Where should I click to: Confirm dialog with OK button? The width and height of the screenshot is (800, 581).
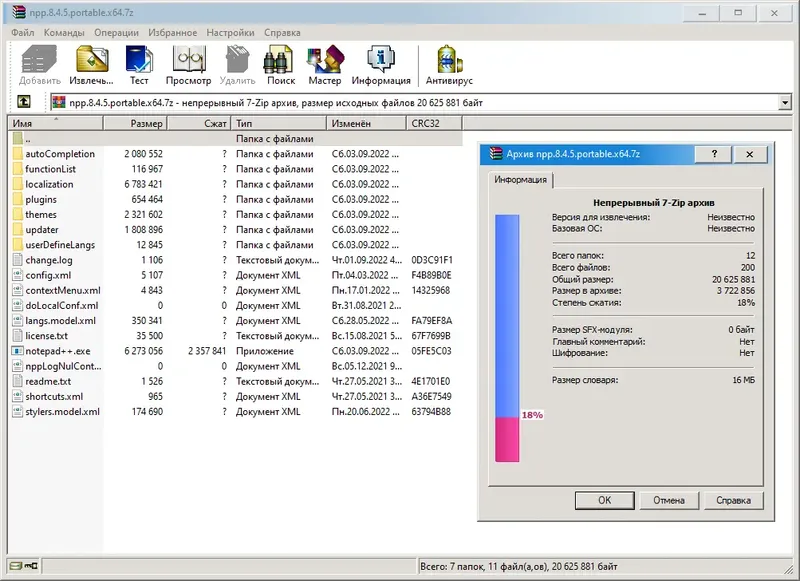605,500
